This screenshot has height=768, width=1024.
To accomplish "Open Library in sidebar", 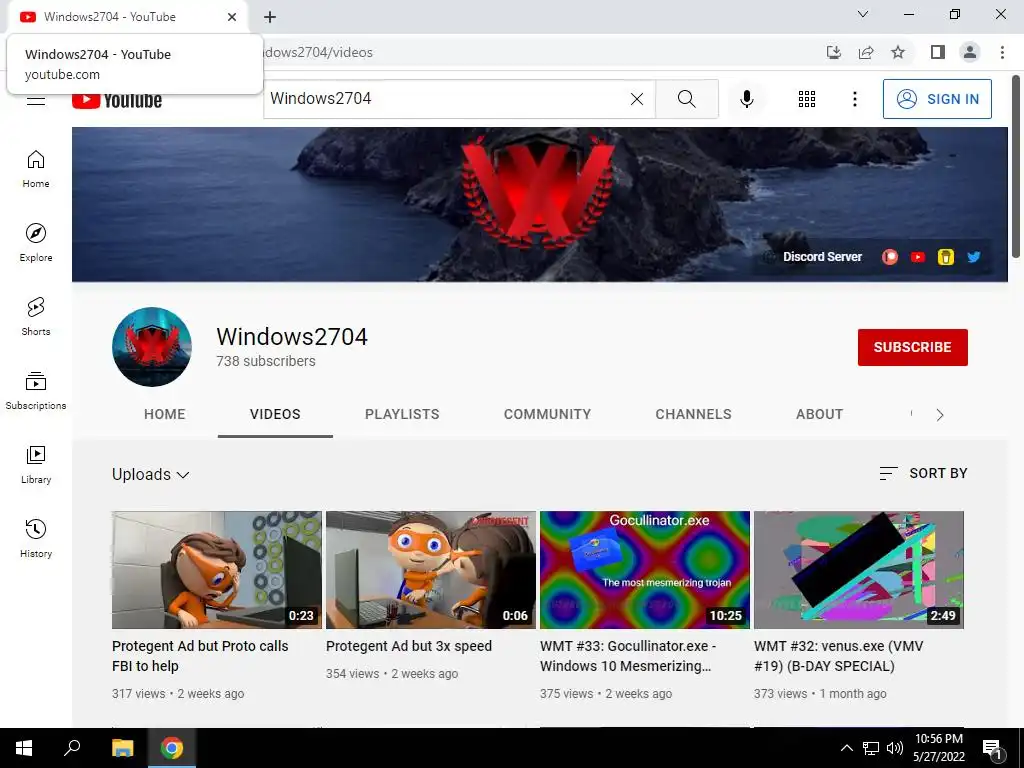I will [x=36, y=464].
